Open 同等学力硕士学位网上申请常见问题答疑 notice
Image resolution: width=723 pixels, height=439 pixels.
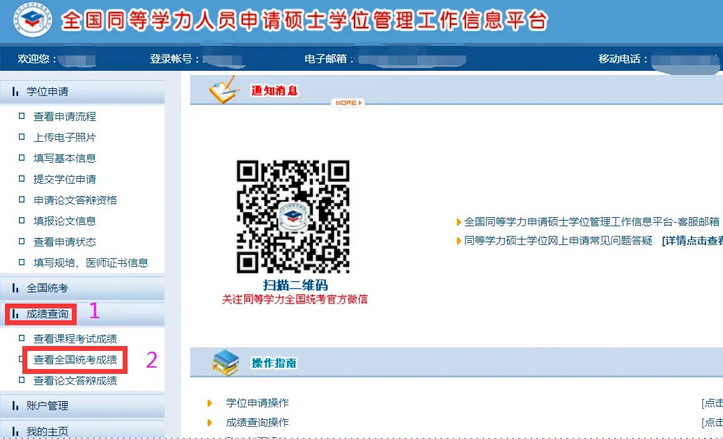click(x=558, y=241)
